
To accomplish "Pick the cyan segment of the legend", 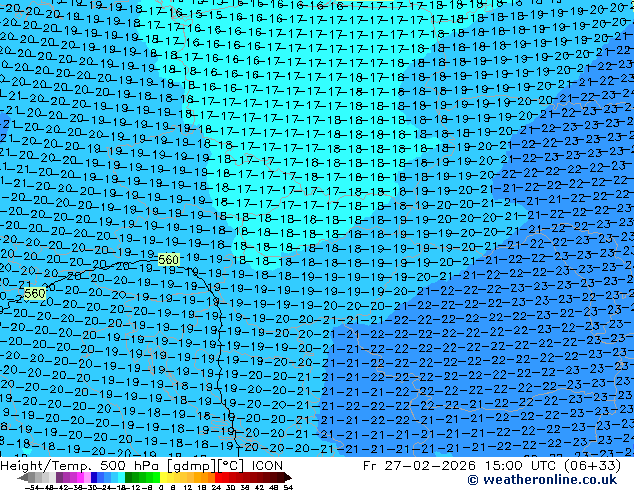I will click(x=121, y=478).
